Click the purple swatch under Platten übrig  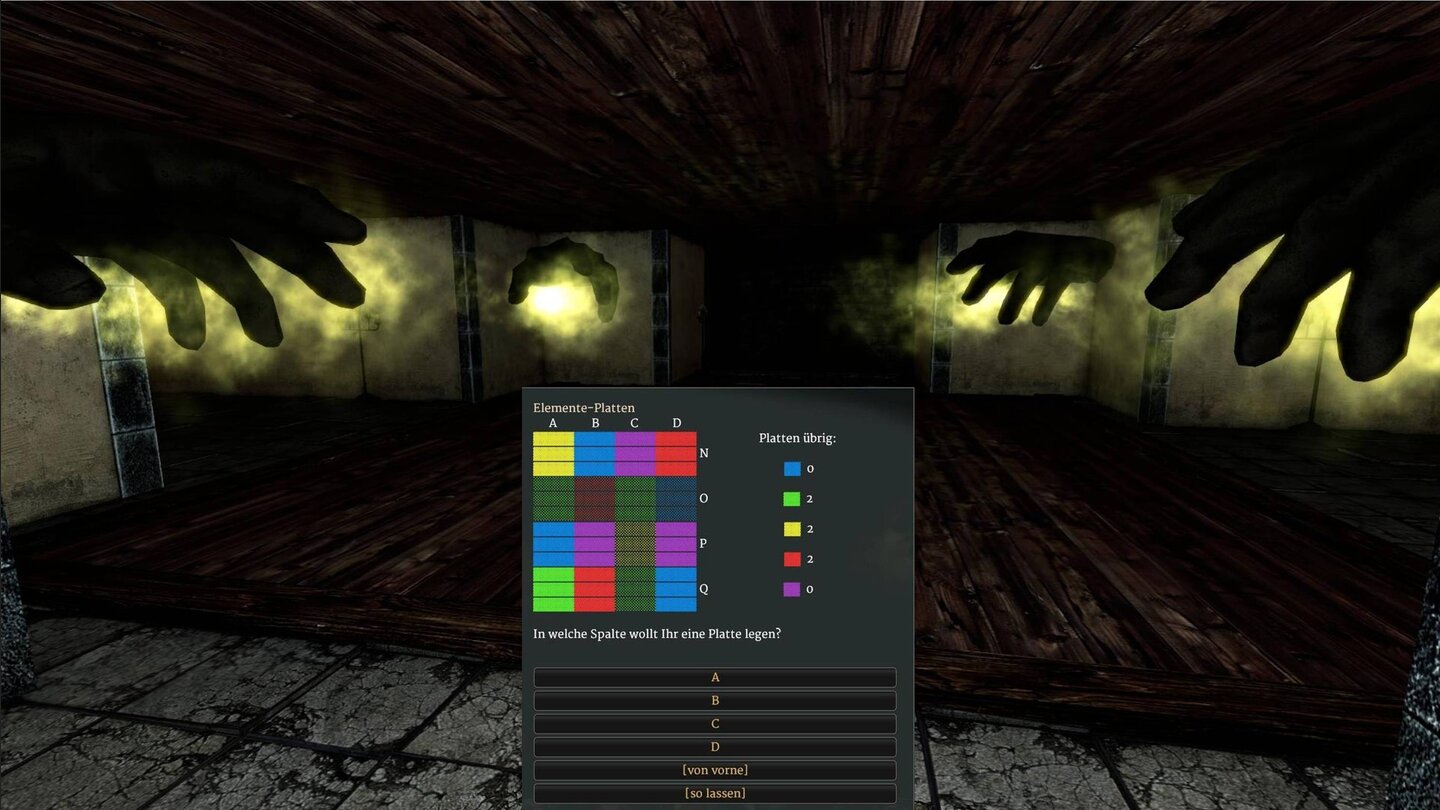tap(792, 589)
